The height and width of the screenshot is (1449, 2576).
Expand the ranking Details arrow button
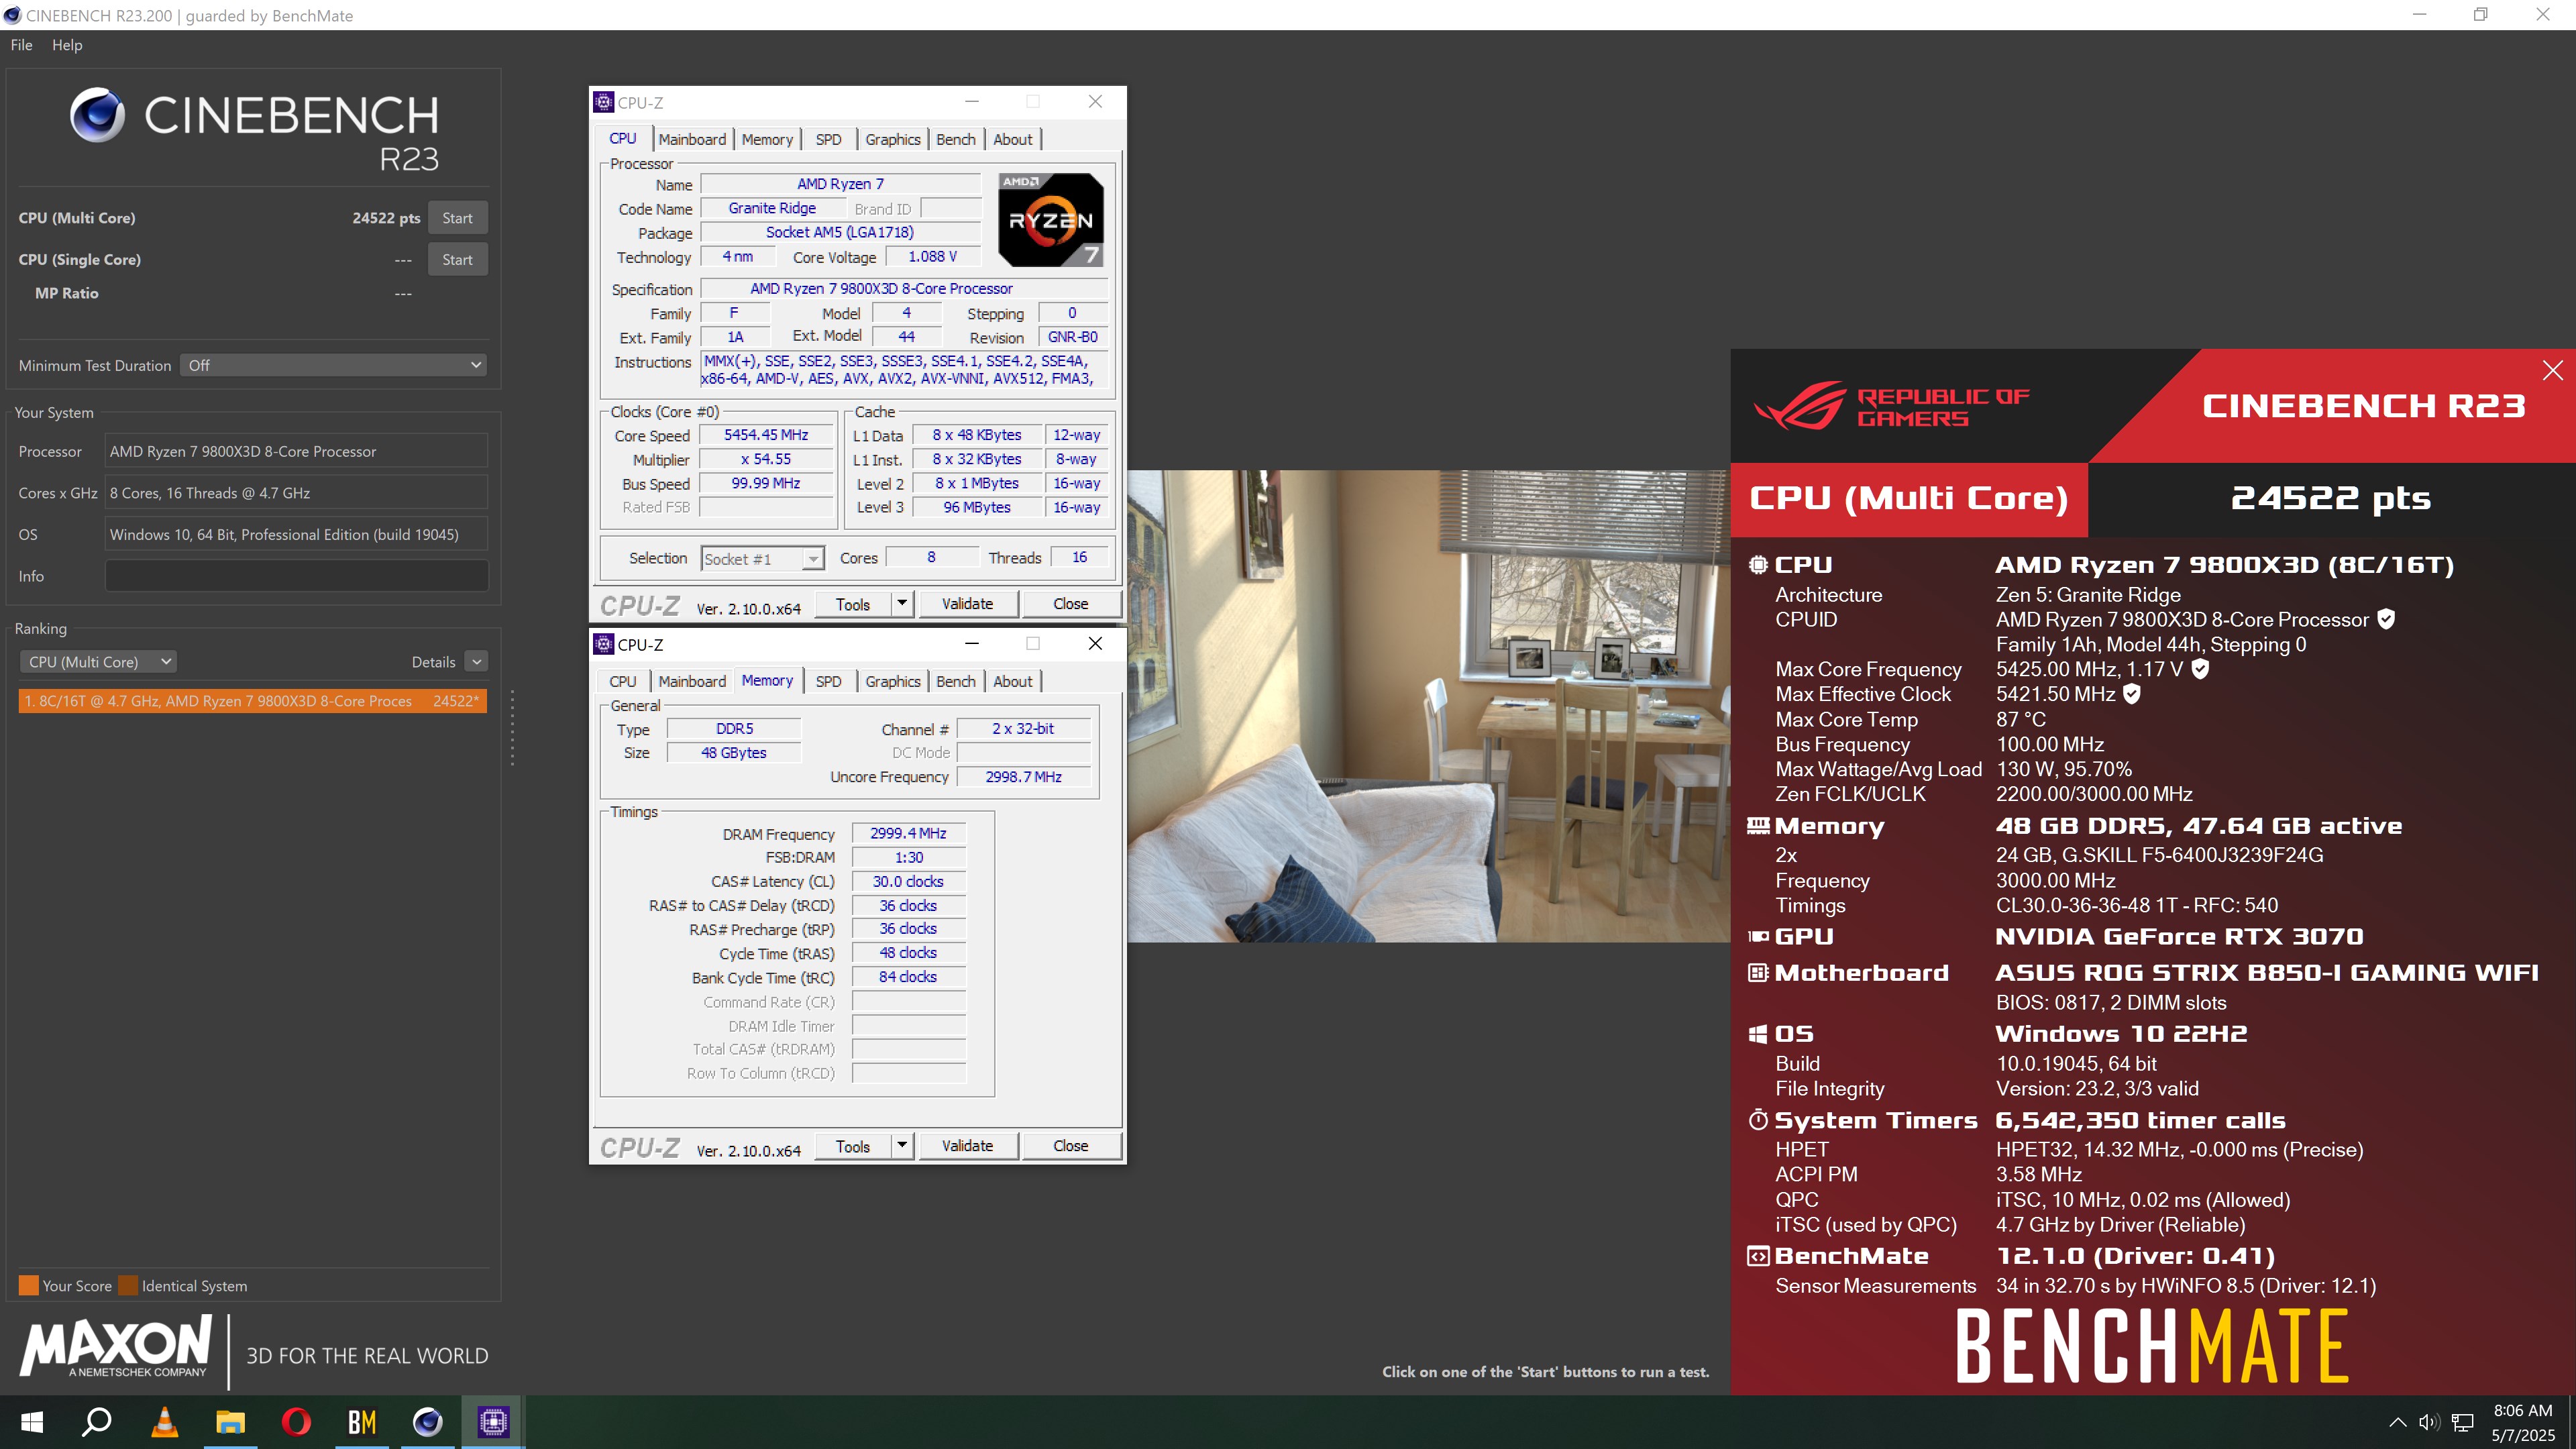pyautogui.click(x=477, y=662)
